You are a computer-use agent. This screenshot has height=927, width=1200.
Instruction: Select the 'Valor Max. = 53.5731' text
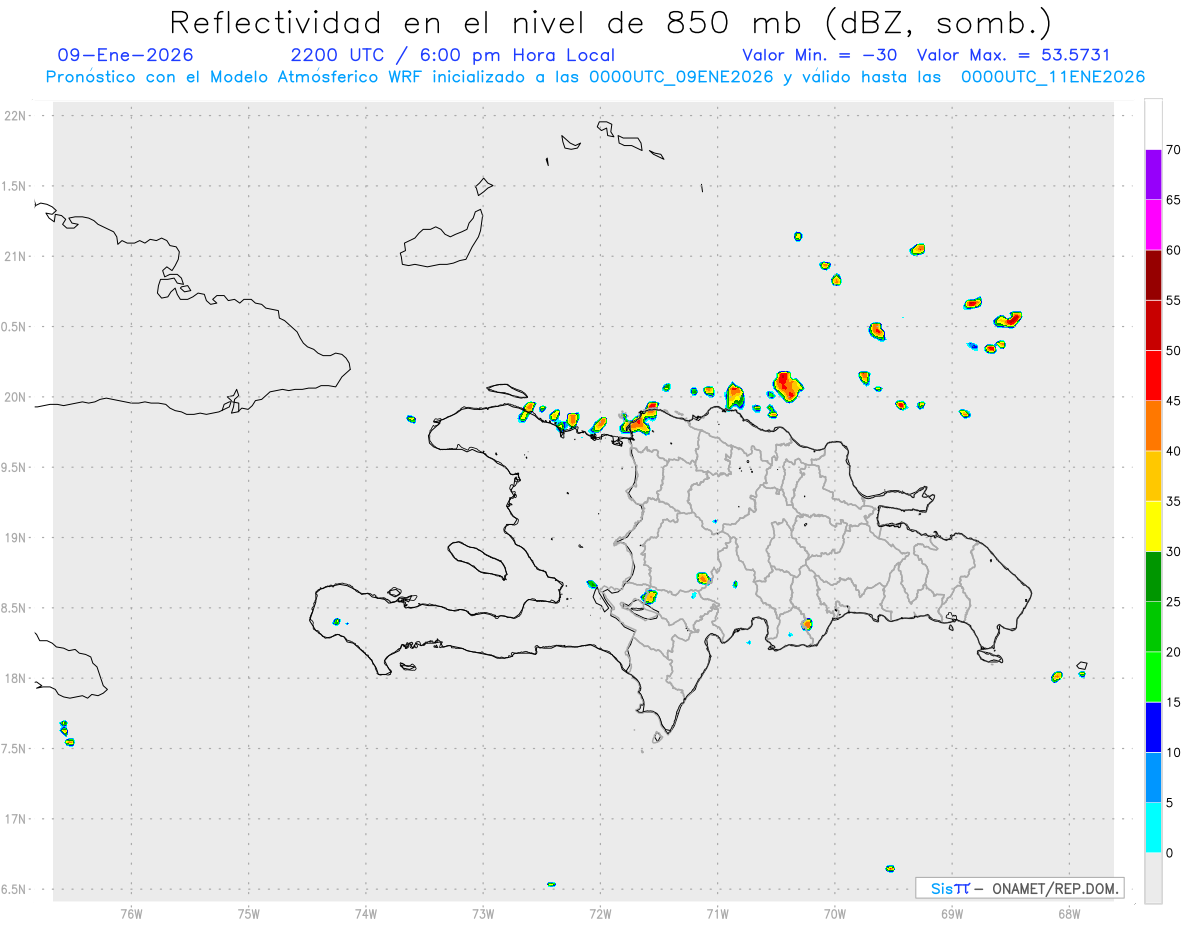coord(1013,55)
